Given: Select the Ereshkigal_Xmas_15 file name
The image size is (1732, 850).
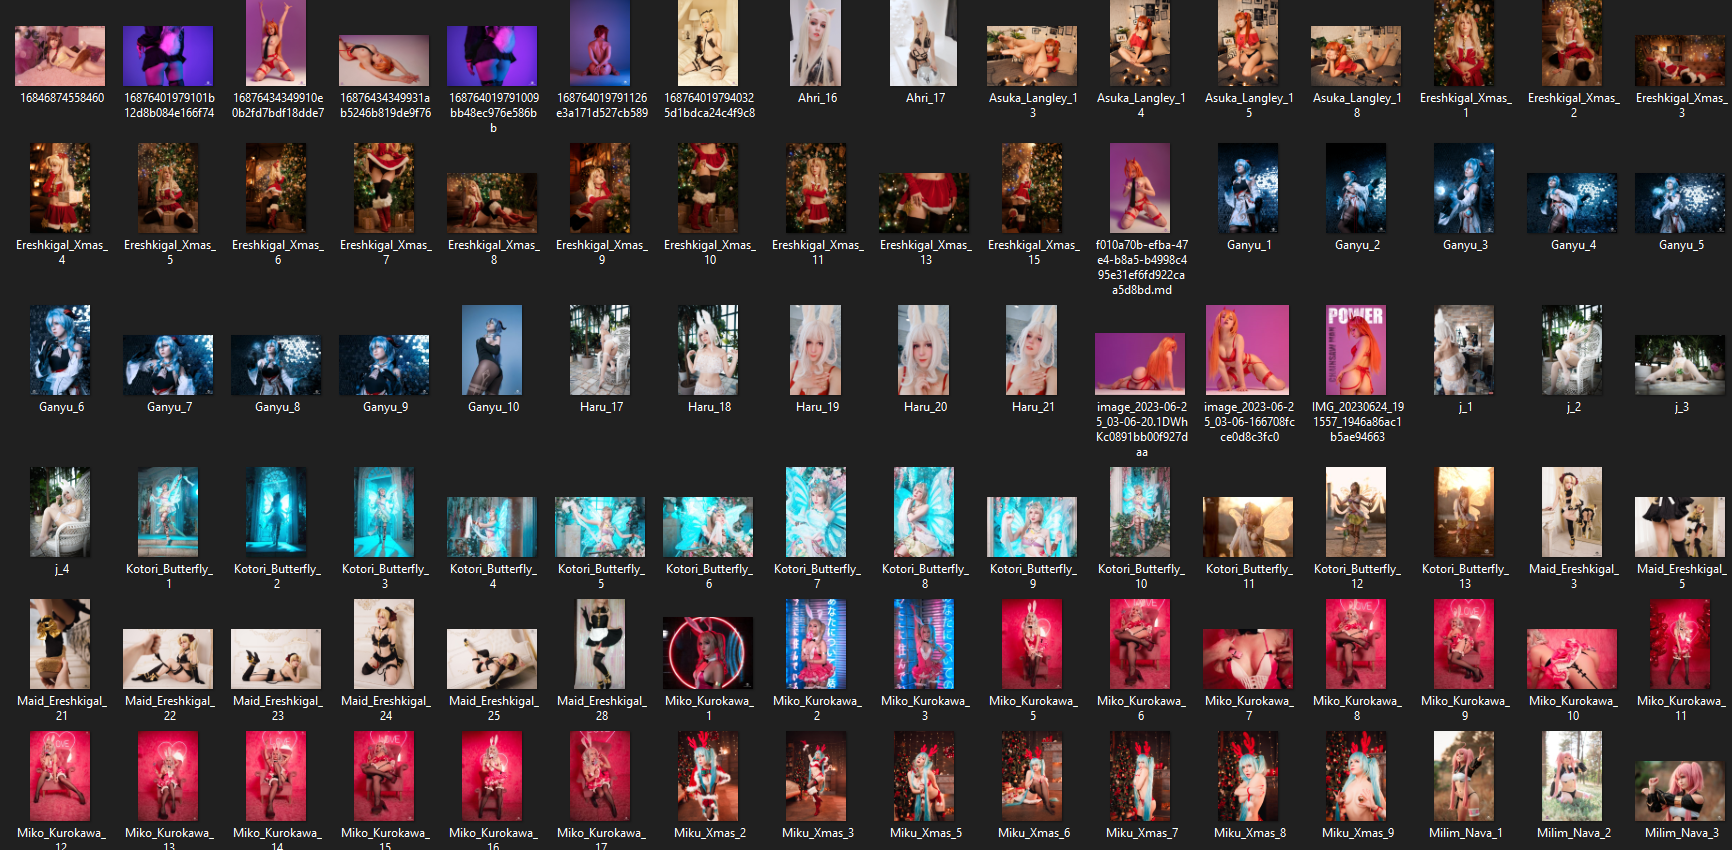Looking at the screenshot, I should 1034,252.
